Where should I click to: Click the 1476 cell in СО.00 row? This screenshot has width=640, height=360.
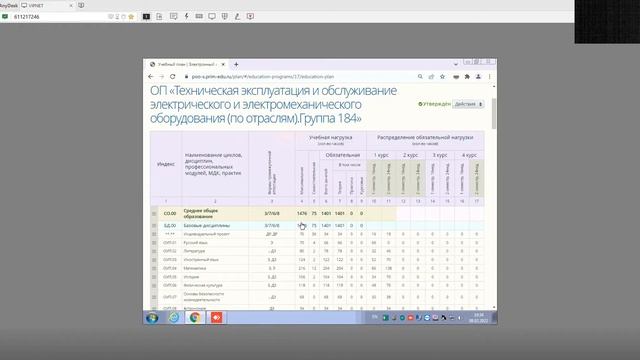coord(302,213)
